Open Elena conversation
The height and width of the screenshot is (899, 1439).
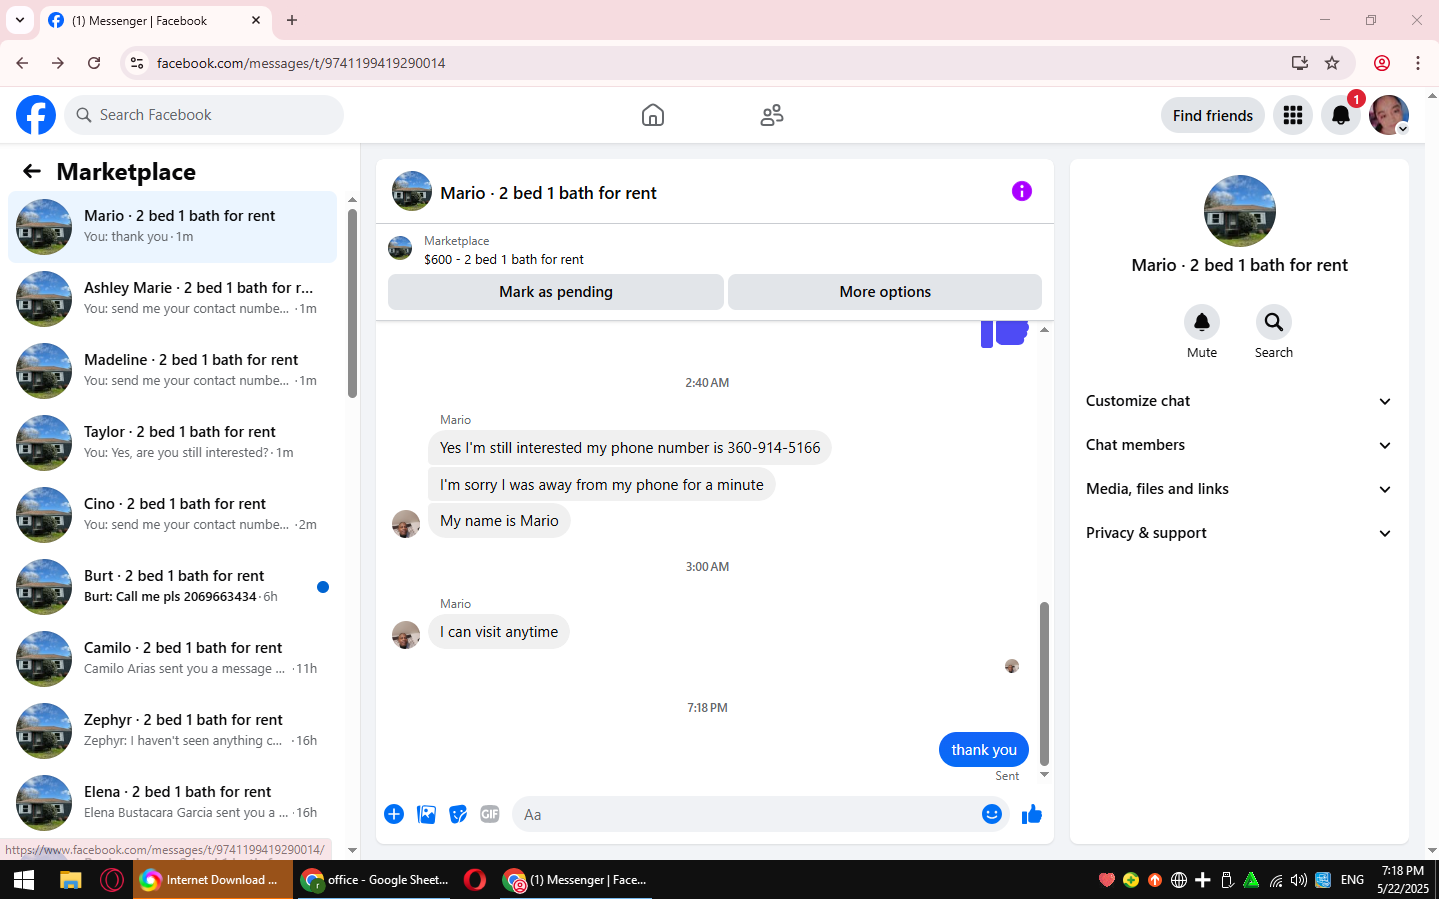[x=172, y=802]
